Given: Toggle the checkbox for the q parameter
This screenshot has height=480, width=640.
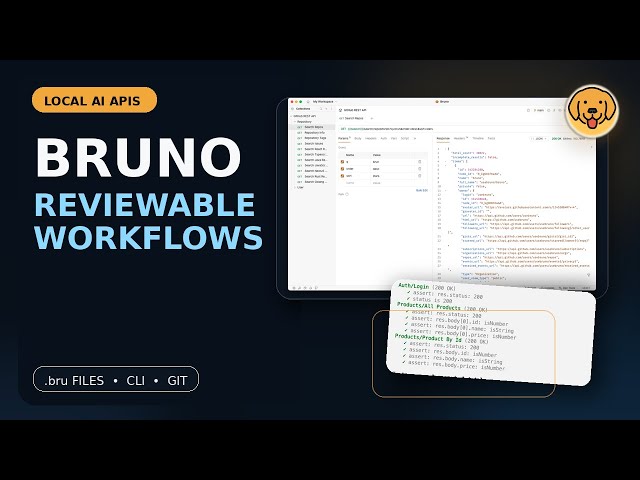Looking at the screenshot, I should coord(342,162).
